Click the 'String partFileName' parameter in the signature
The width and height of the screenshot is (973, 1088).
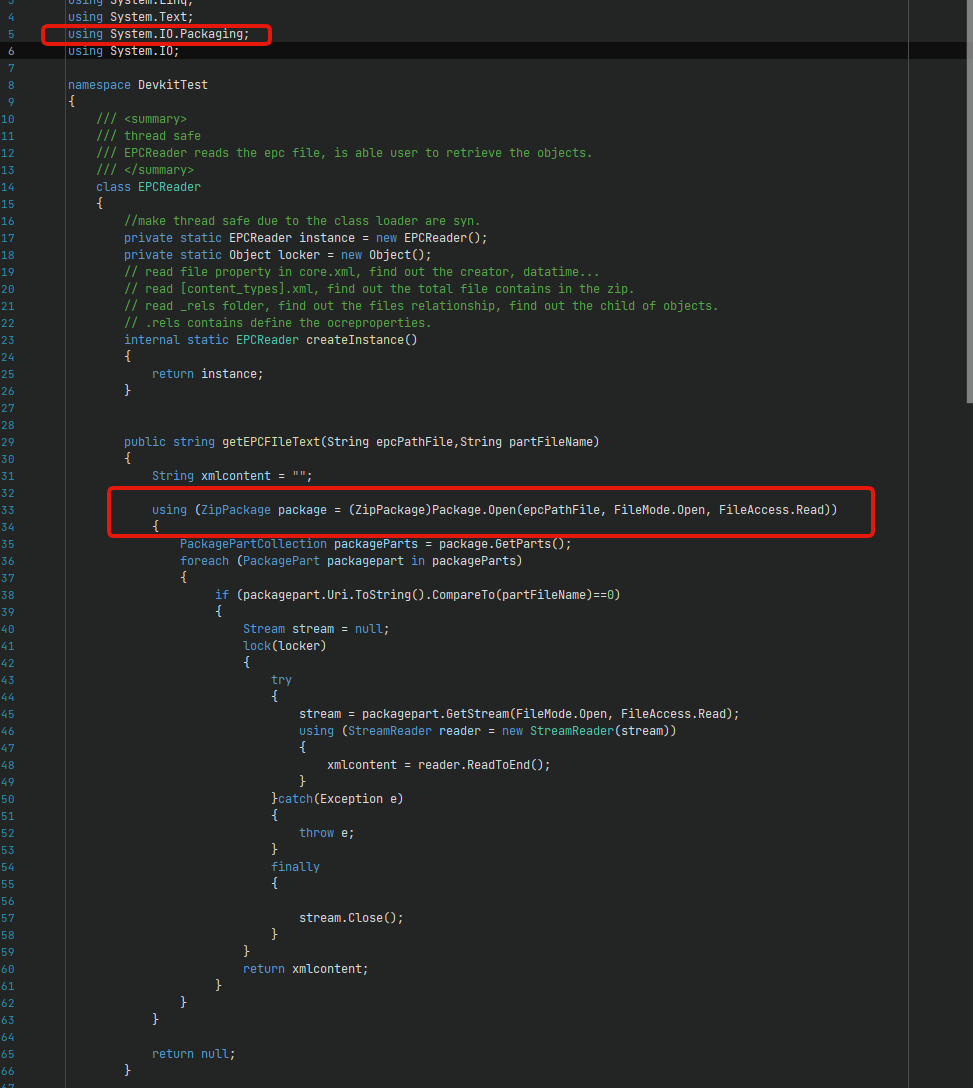click(x=526, y=442)
